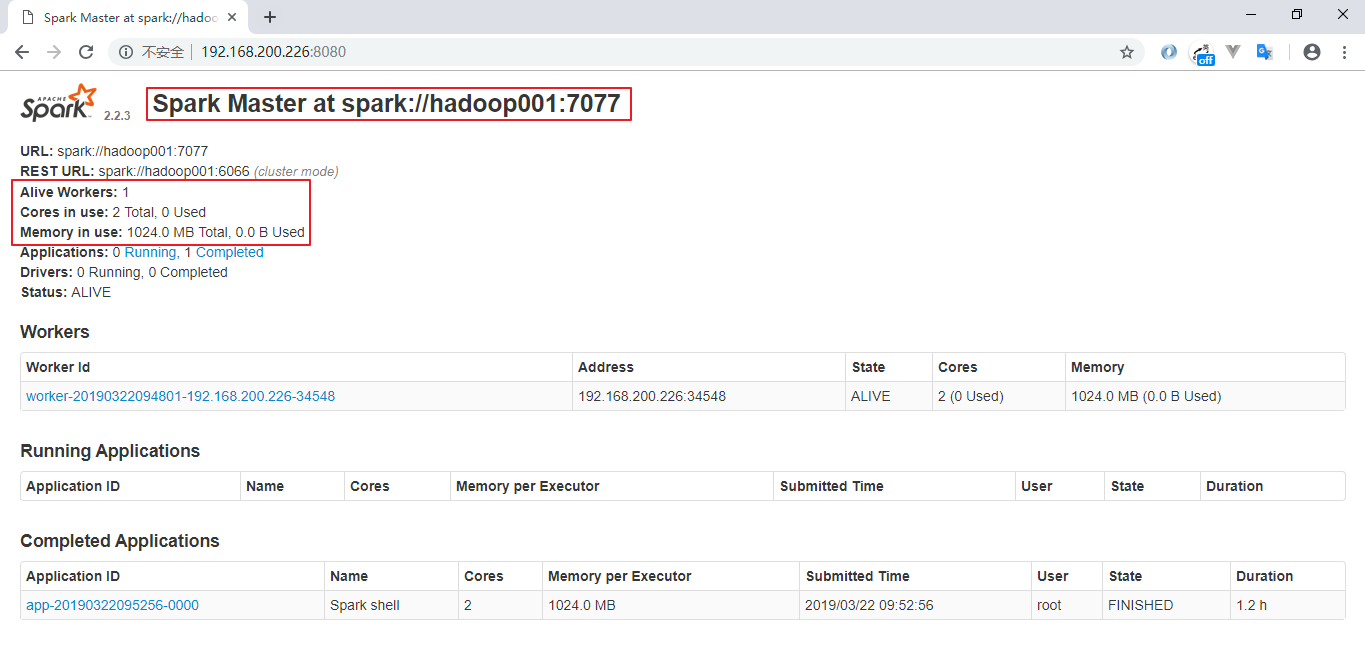Open the Google Translate extension
This screenshot has width=1365, height=657.
coord(1264,52)
